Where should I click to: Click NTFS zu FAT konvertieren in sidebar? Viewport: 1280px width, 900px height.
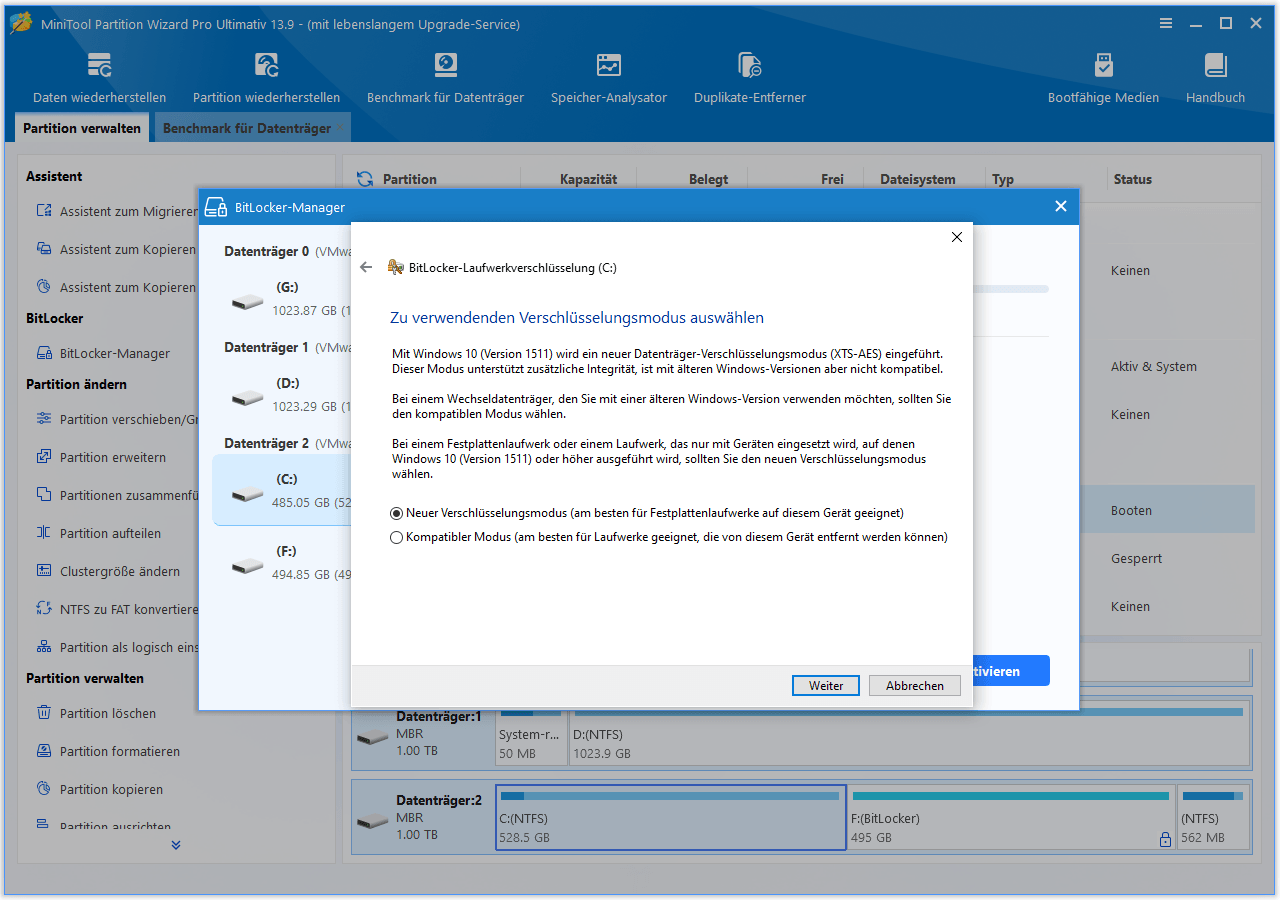(x=116, y=609)
